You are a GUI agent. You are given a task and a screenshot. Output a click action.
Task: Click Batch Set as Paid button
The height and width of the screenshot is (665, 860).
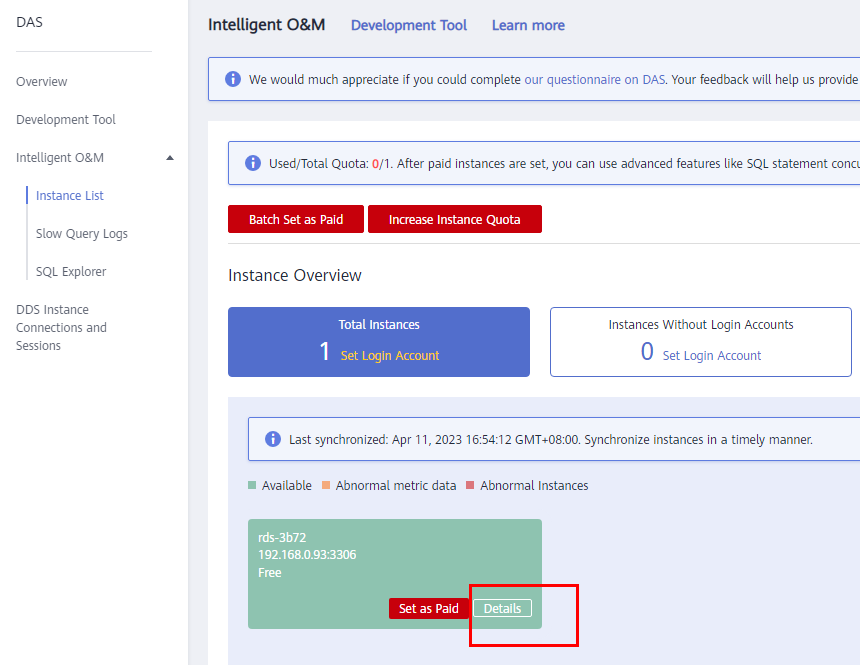296,219
